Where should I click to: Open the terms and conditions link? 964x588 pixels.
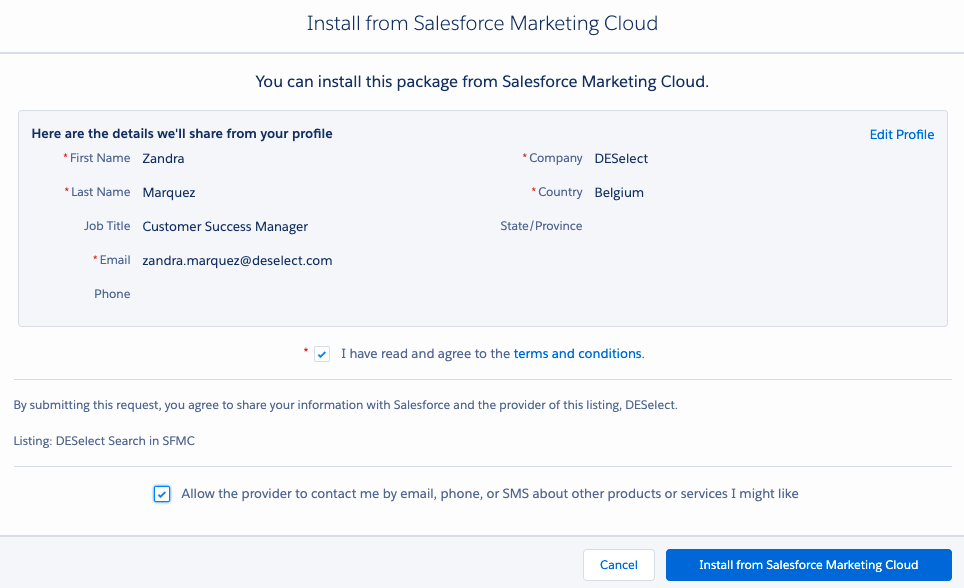click(x=577, y=354)
